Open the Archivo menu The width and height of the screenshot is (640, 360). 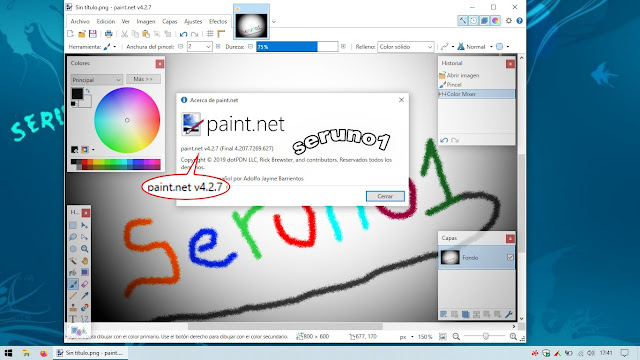[80, 21]
